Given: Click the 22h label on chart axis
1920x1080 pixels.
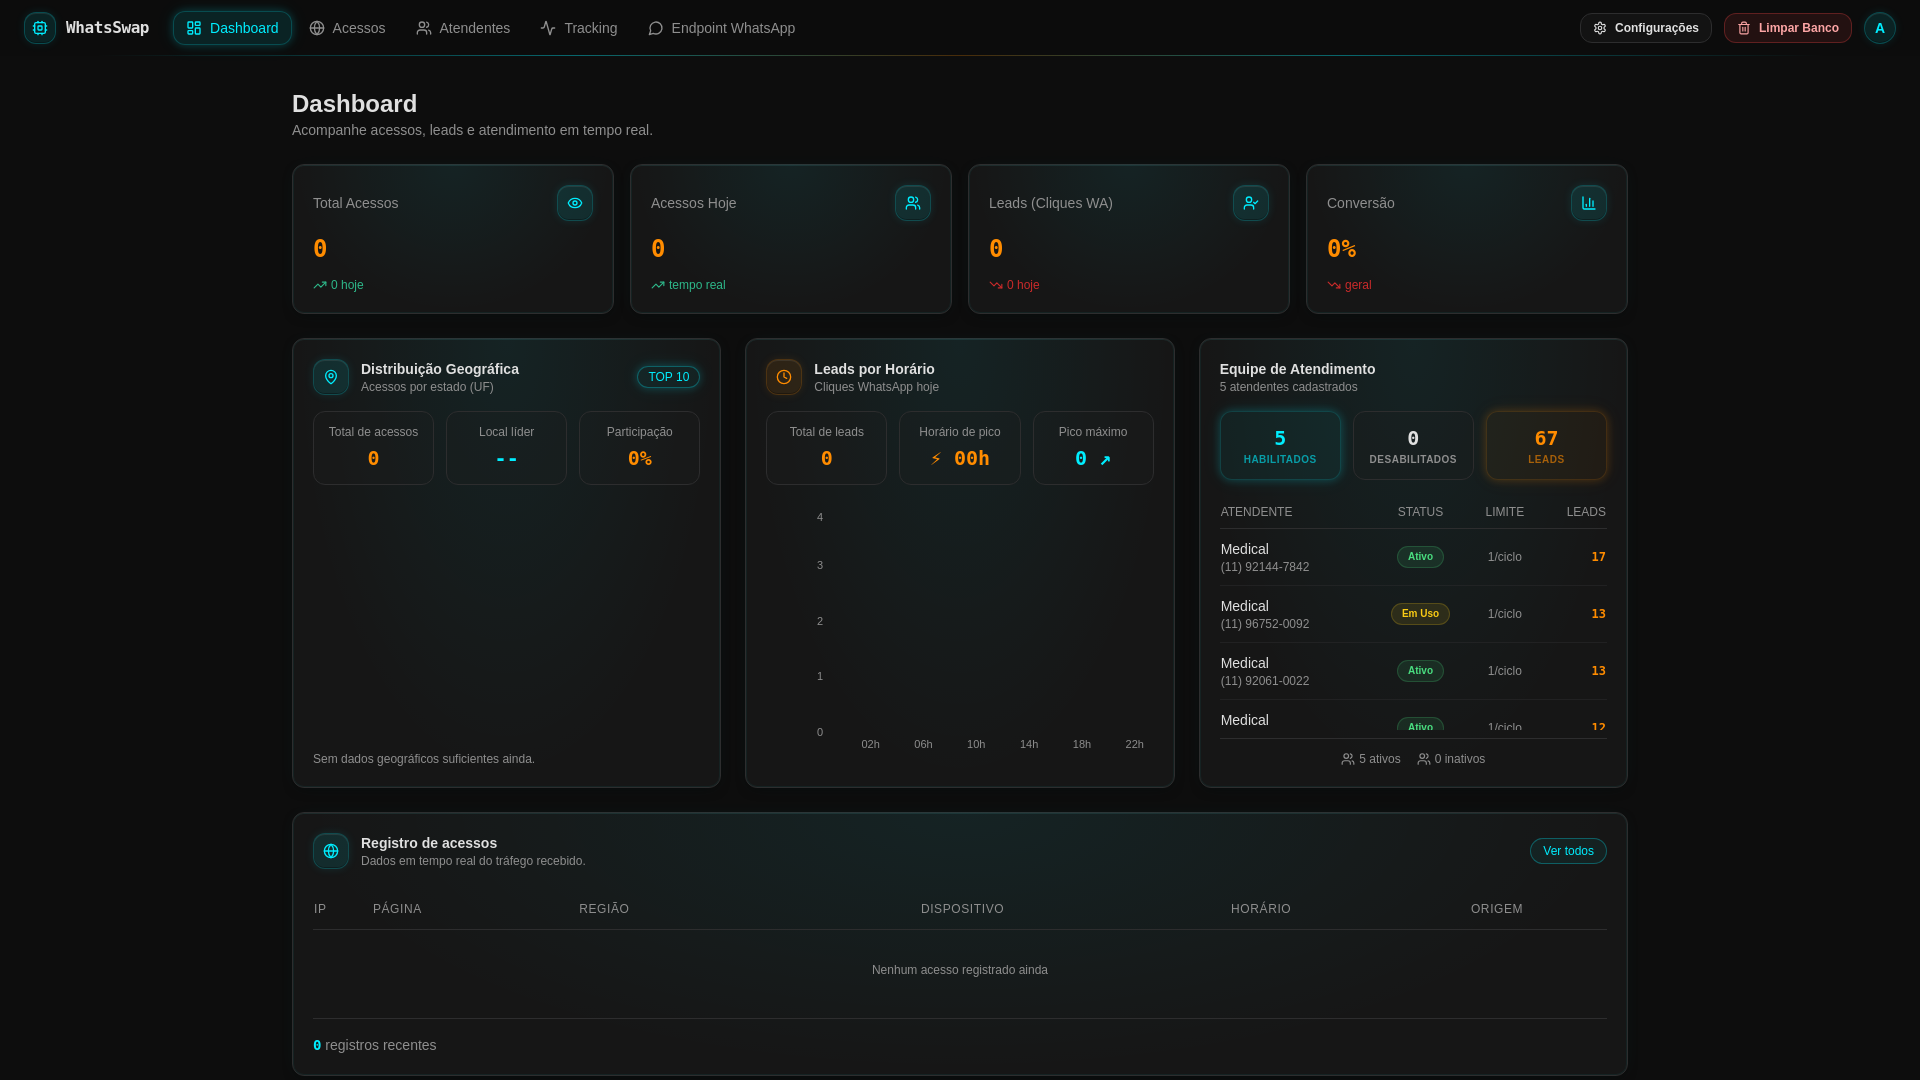Looking at the screenshot, I should pos(1134,744).
